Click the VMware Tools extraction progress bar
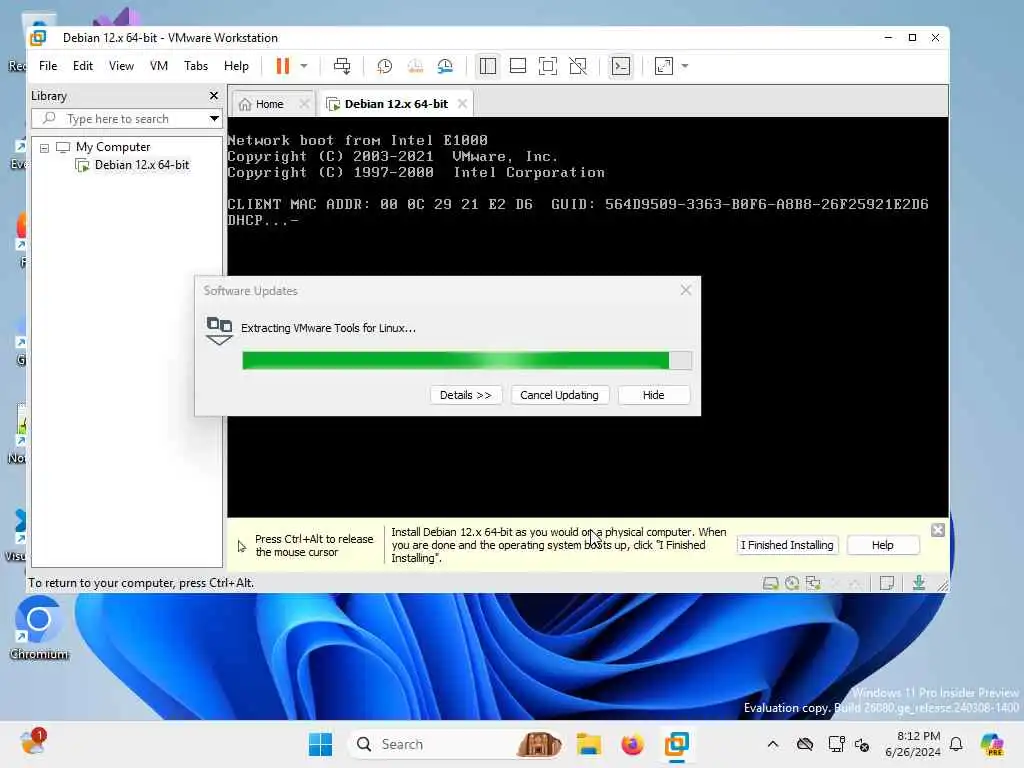The height and width of the screenshot is (768, 1024). [x=467, y=360]
